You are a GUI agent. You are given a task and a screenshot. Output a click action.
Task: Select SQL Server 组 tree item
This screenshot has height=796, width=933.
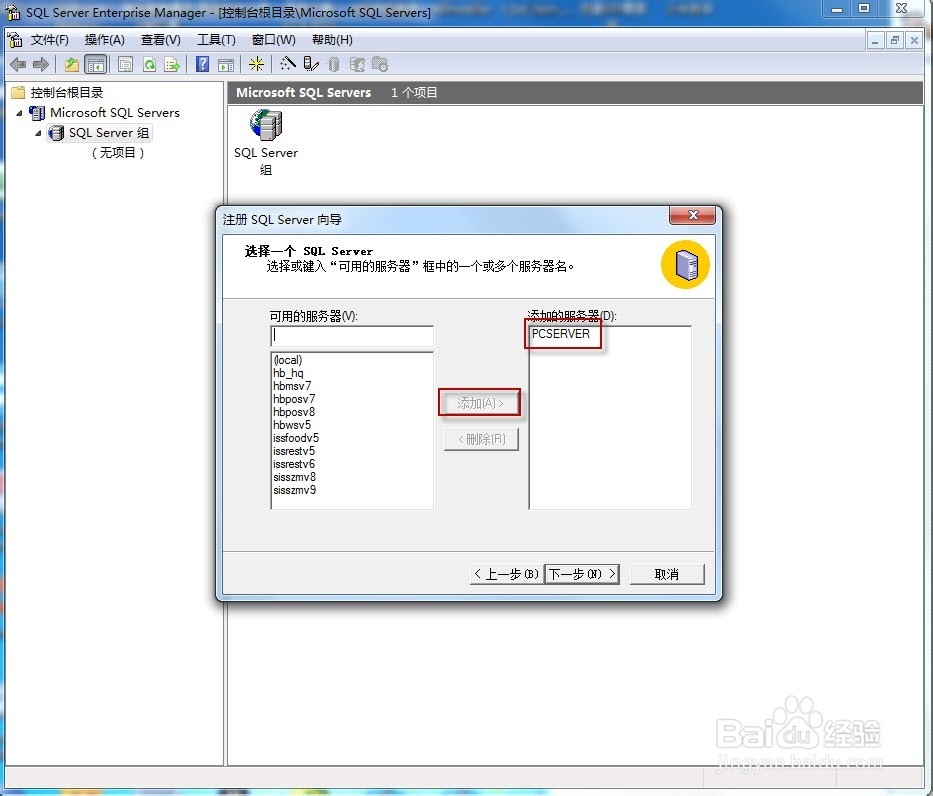click(109, 133)
